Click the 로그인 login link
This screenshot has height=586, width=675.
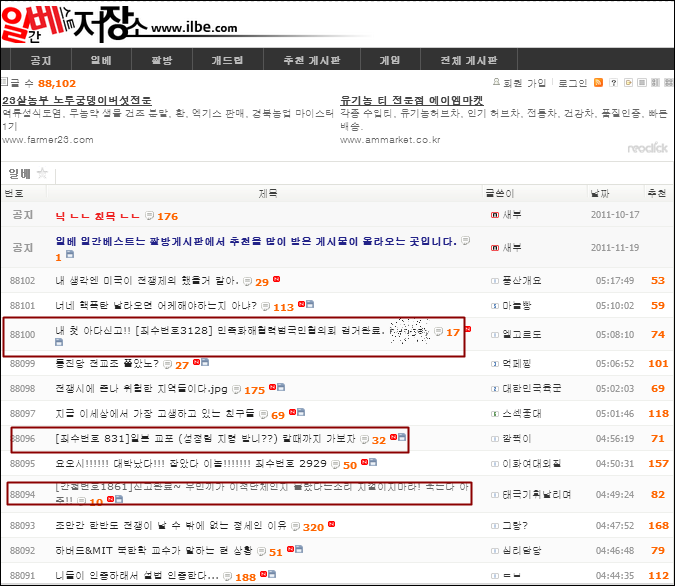click(573, 83)
